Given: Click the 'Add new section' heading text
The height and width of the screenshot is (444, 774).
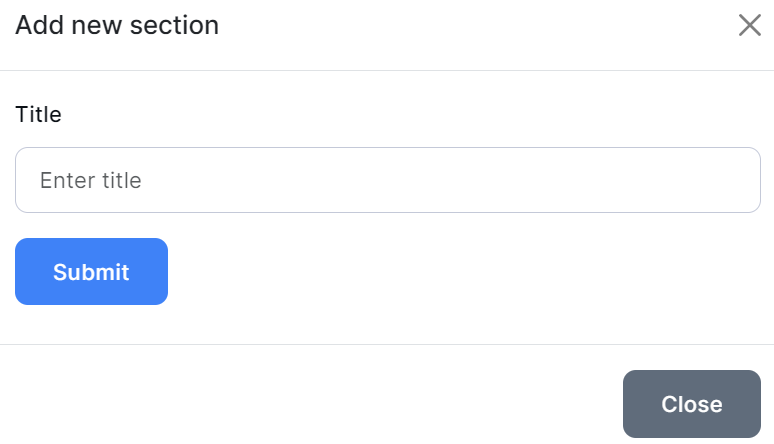Looking at the screenshot, I should pos(117,25).
